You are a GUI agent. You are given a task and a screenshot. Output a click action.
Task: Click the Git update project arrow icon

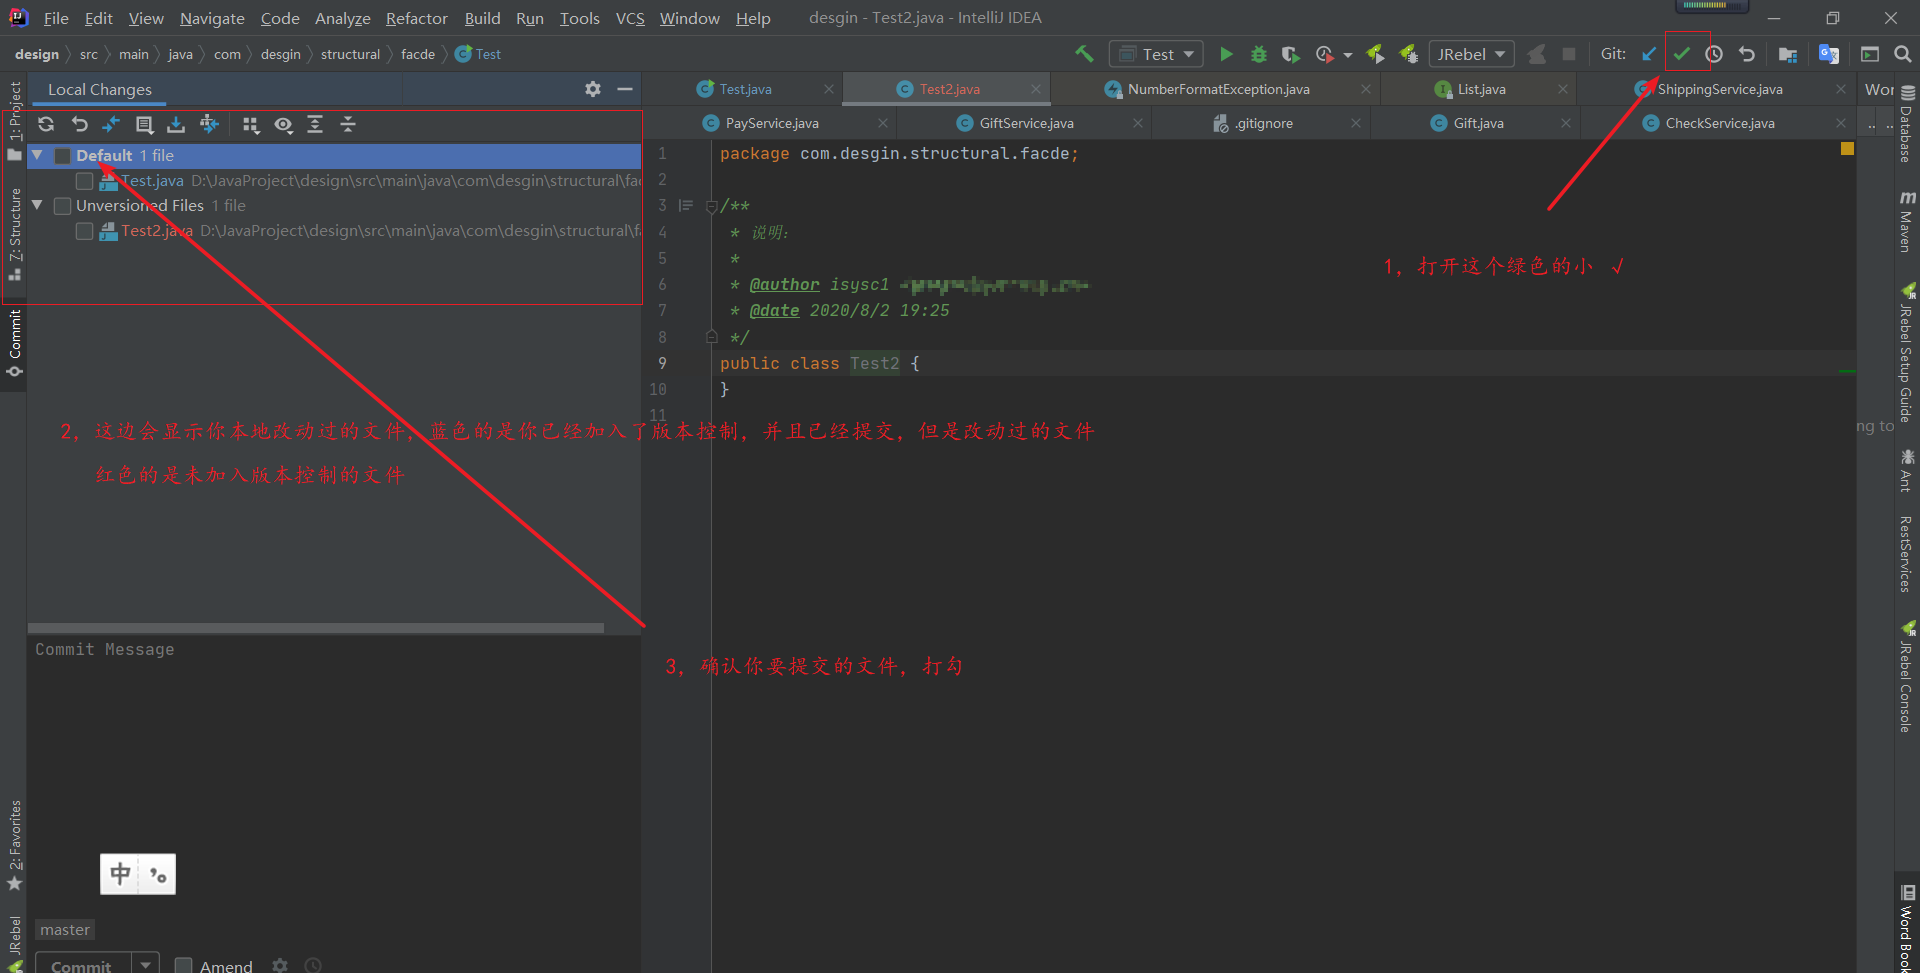(1649, 54)
